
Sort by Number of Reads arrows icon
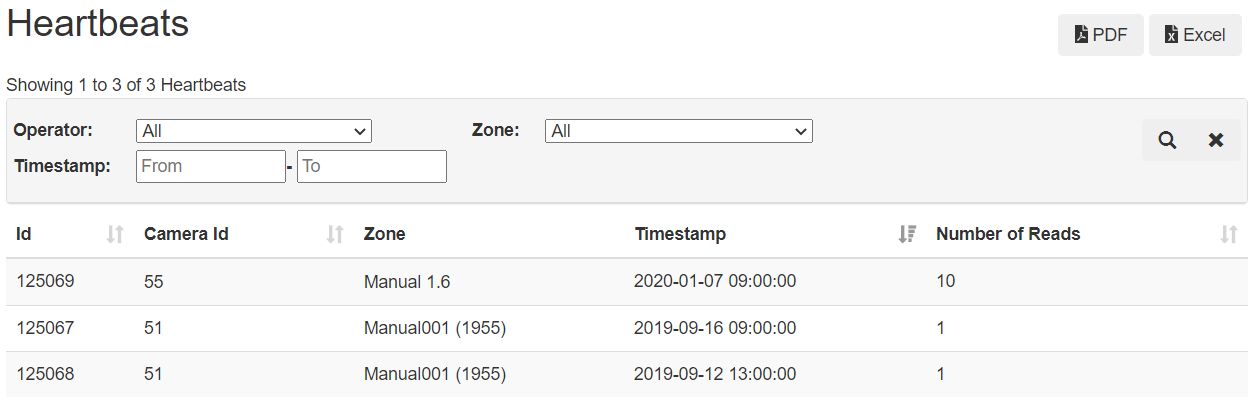(1229, 234)
